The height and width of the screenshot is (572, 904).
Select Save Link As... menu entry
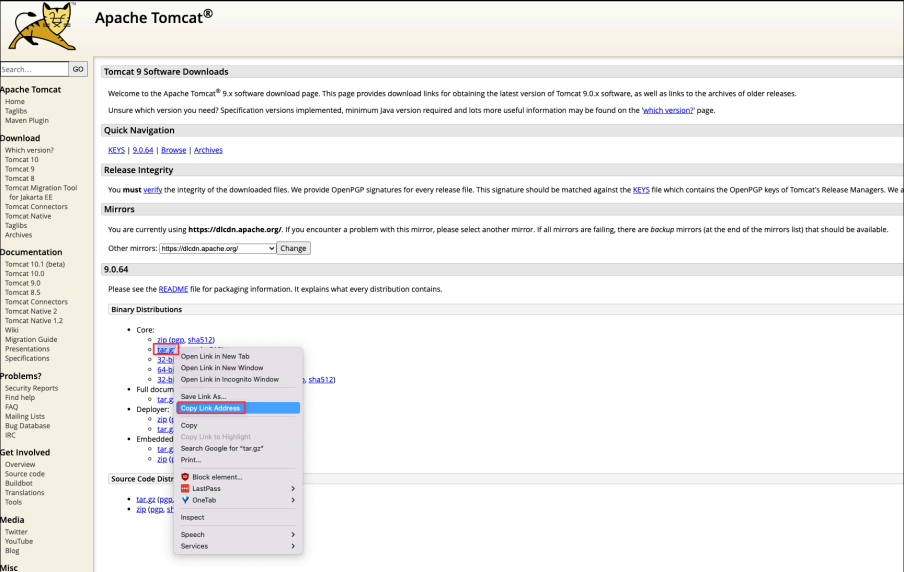click(x=238, y=397)
